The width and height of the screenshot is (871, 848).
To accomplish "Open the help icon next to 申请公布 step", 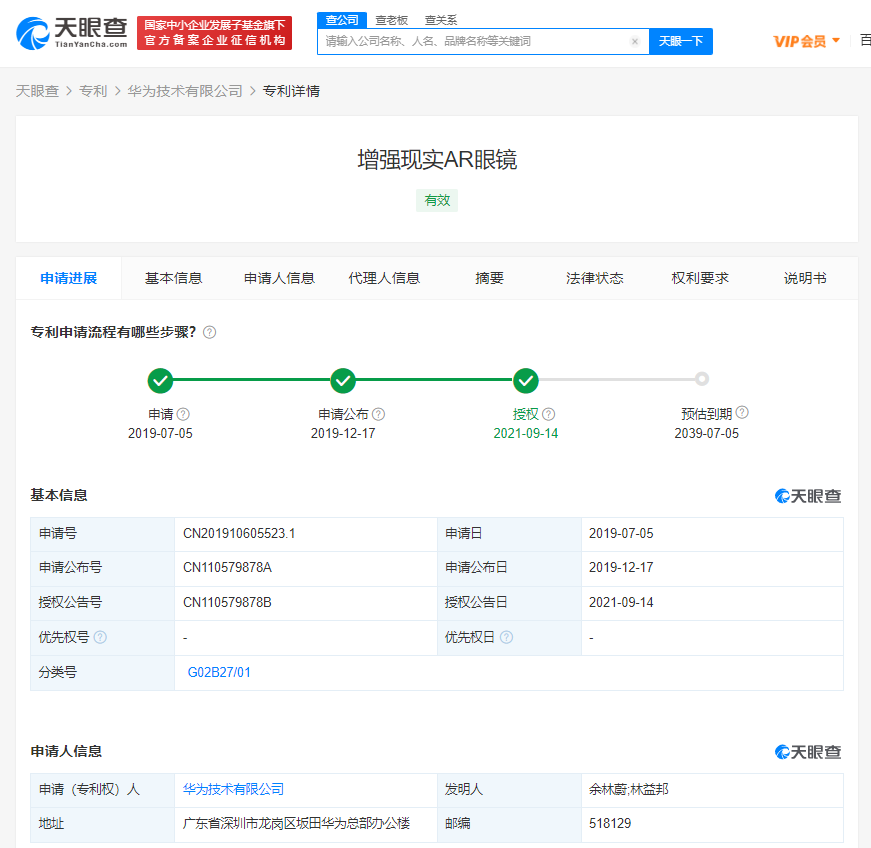I will click(x=378, y=414).
